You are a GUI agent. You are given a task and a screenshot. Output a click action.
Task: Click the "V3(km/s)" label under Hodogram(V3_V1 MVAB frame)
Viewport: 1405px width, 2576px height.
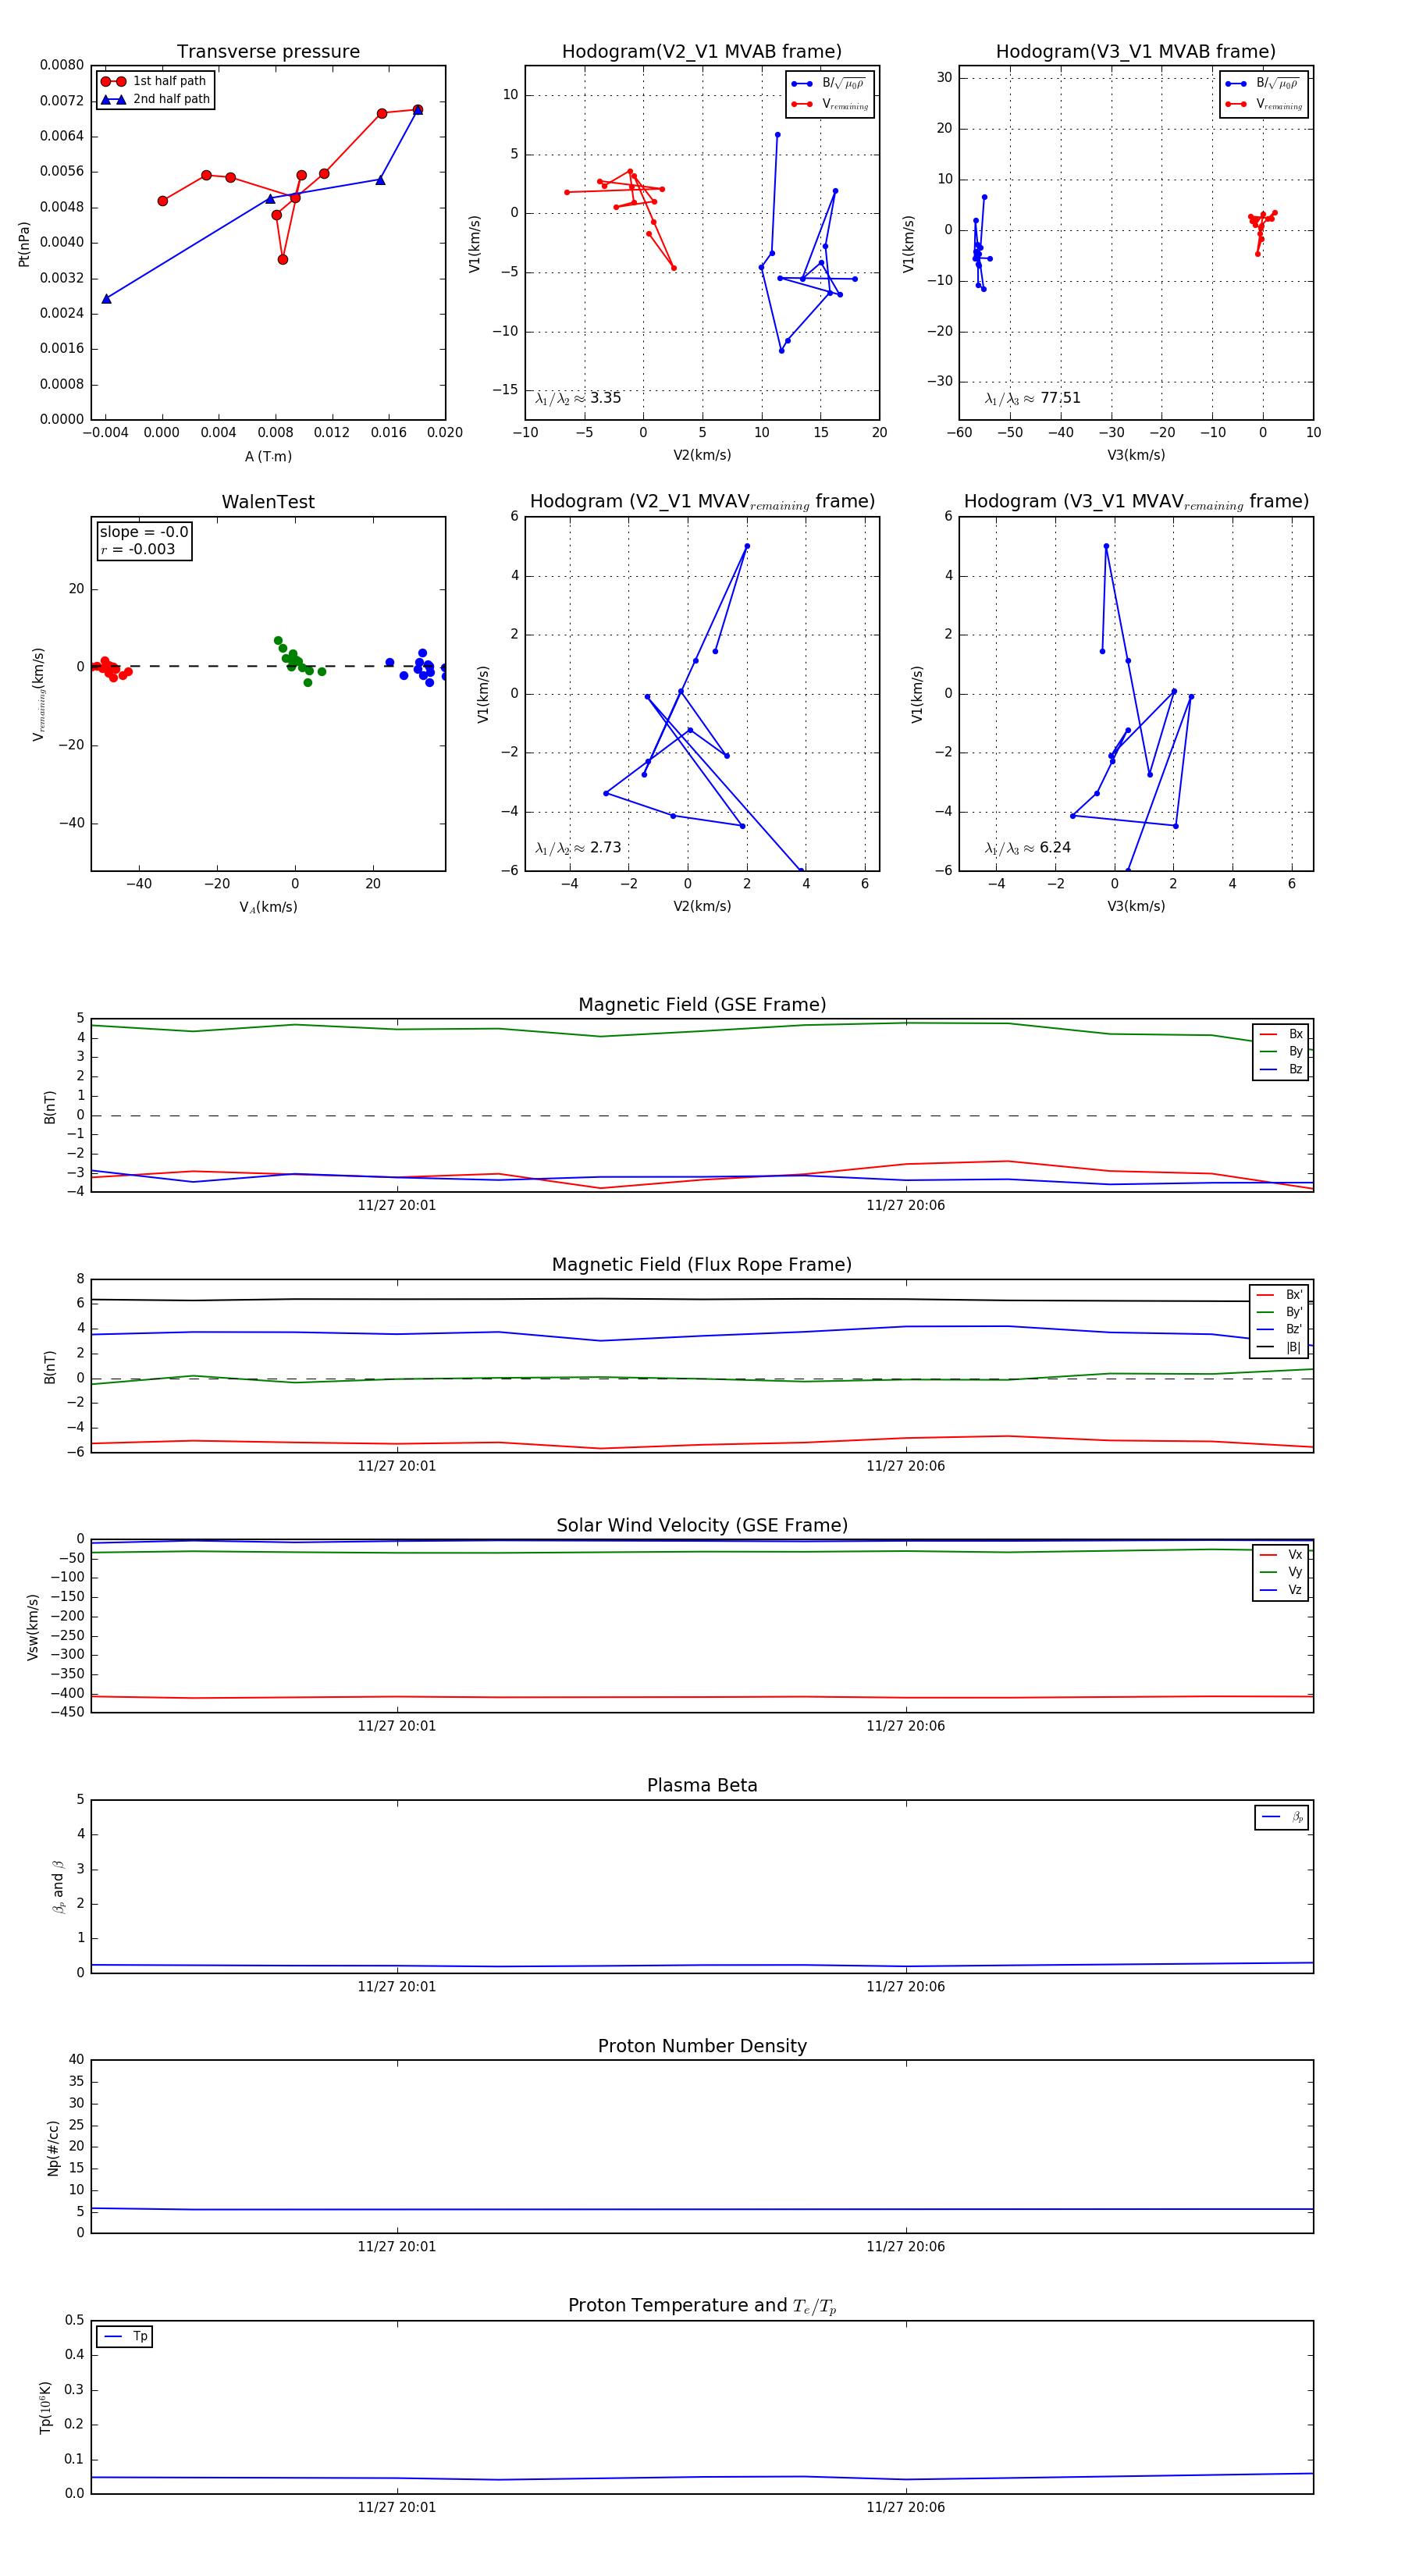[1136, 455]
